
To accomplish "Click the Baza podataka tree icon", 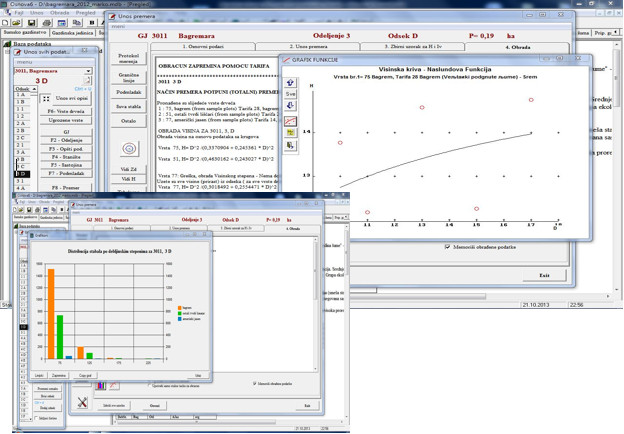I will tap(7, 44).
